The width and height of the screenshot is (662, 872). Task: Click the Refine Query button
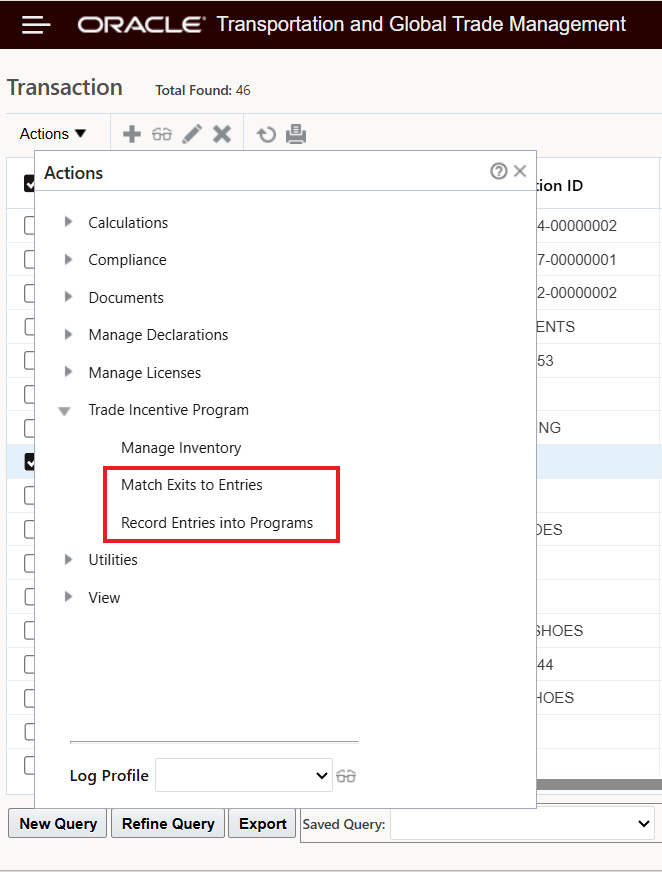coord(168,824)
